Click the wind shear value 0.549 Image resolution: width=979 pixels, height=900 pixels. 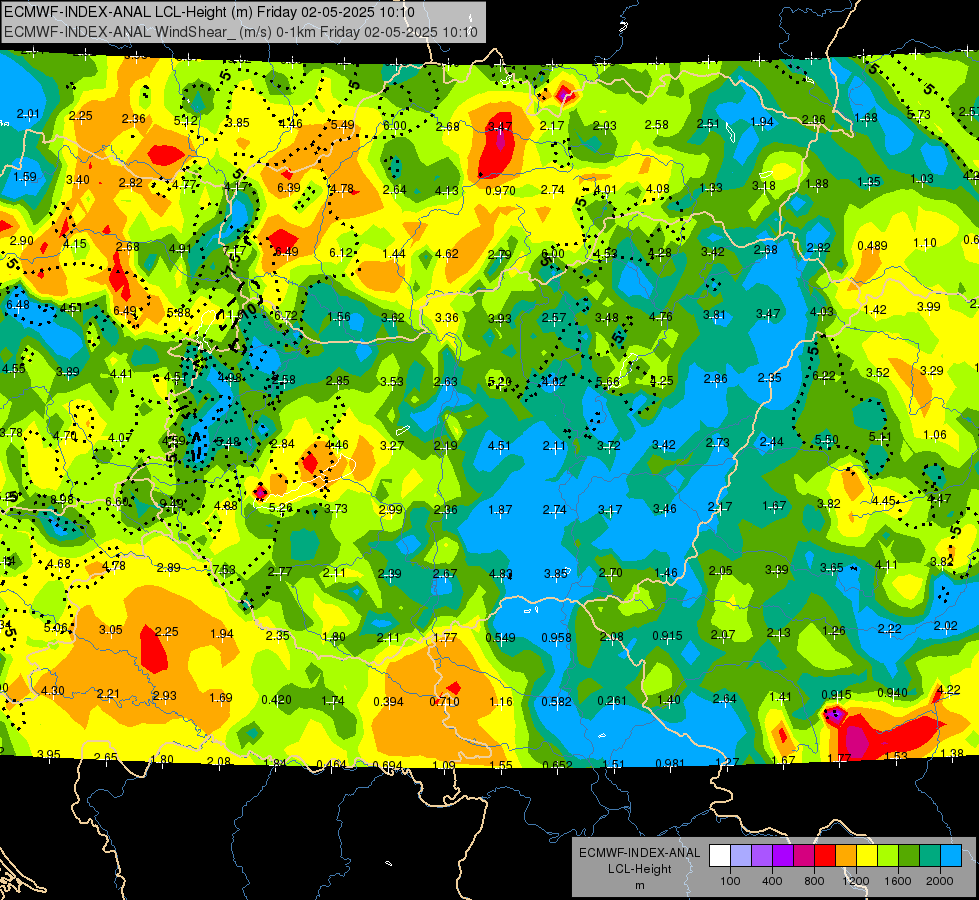point(501,638)
